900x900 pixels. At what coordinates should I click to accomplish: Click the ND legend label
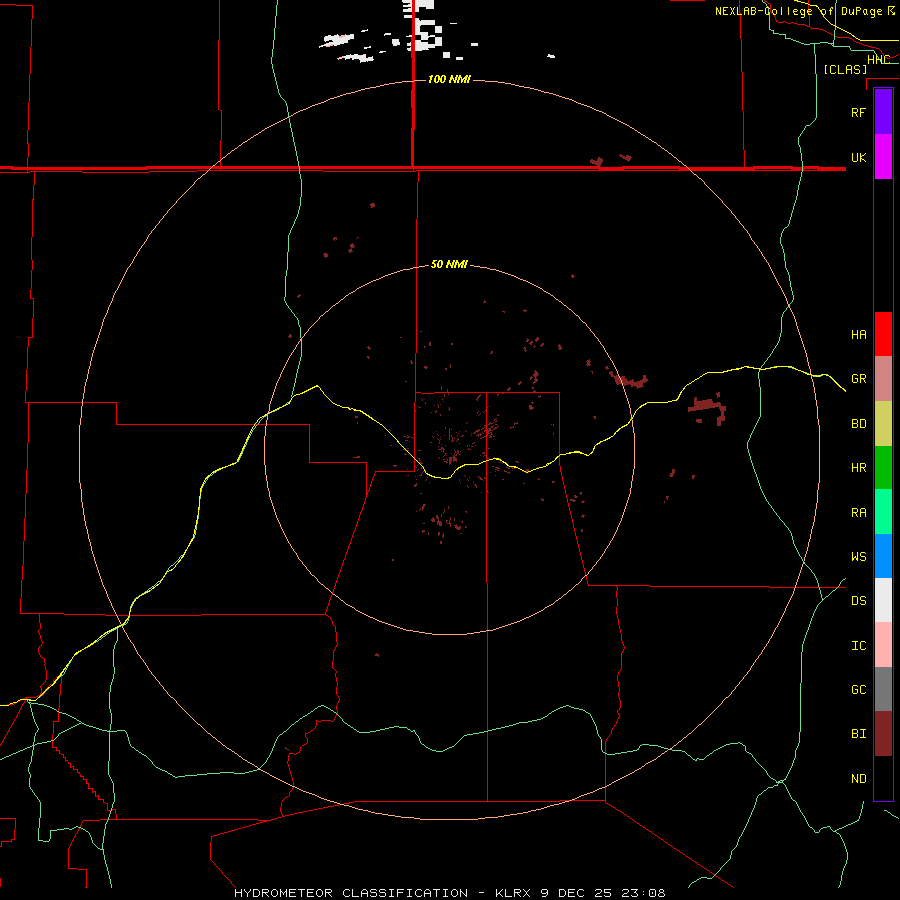pos(858,778)
